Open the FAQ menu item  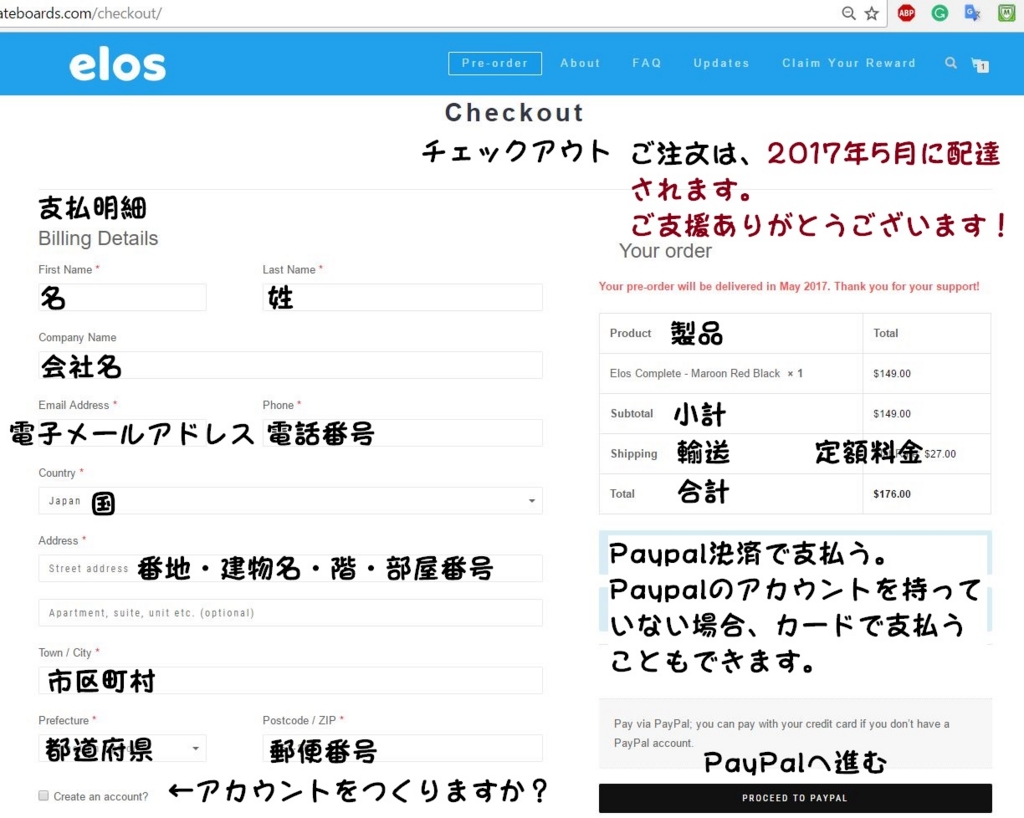click(647, 63)
